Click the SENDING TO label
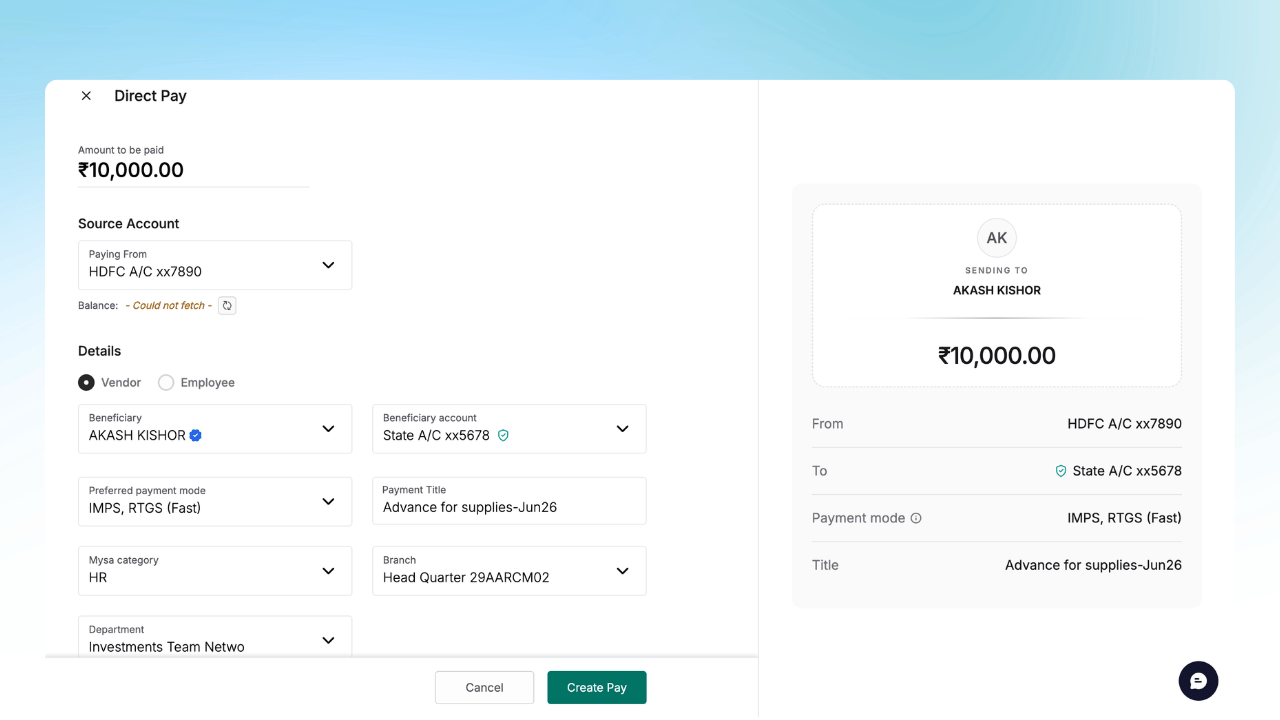Viewport: 1280px width, 720px height. point(997,270)
